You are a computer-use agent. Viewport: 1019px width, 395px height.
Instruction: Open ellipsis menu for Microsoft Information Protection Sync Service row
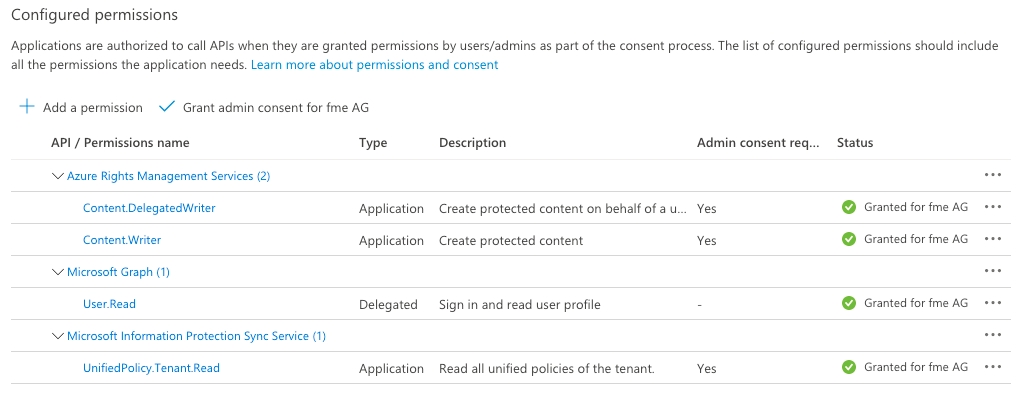click(x=992, y=335)
